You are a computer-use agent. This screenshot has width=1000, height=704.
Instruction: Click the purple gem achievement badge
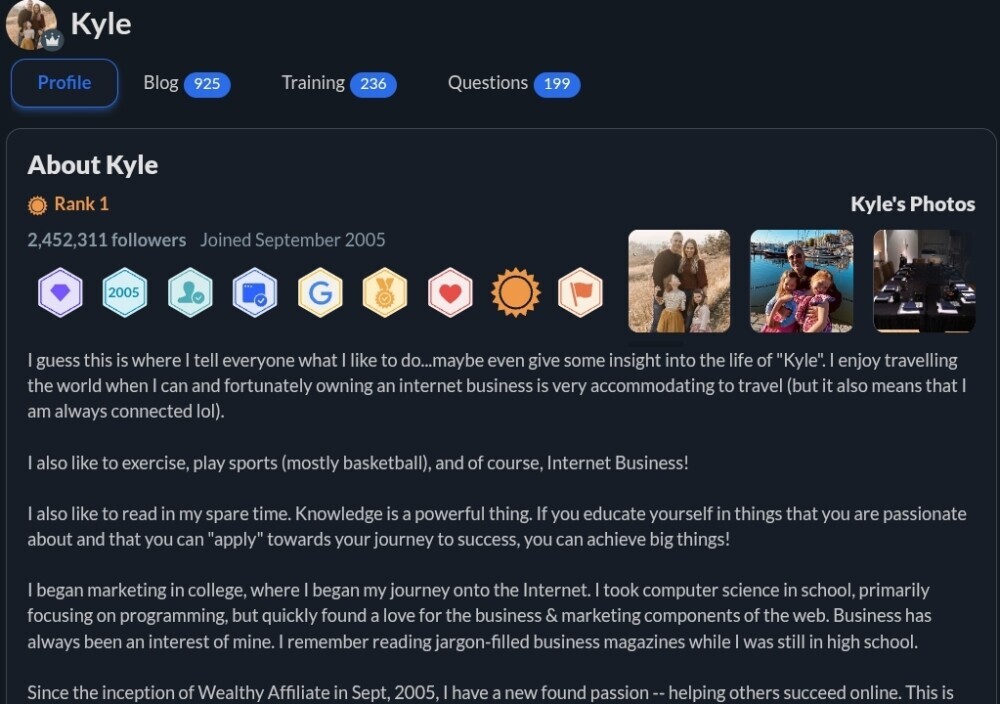coord(60,292)
